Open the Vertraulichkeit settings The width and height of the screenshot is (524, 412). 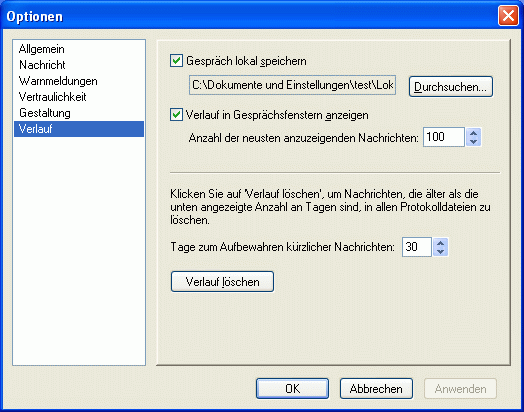click(79, 97)
